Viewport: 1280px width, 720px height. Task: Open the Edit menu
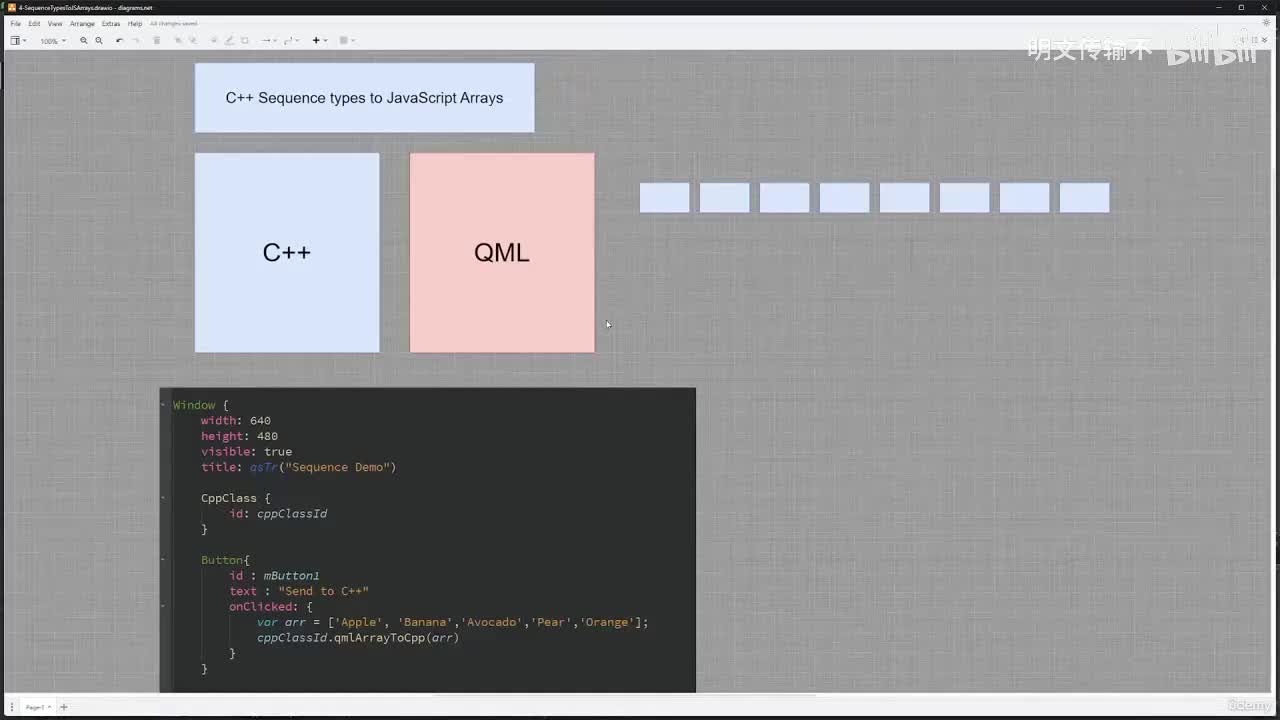point(34,23)
